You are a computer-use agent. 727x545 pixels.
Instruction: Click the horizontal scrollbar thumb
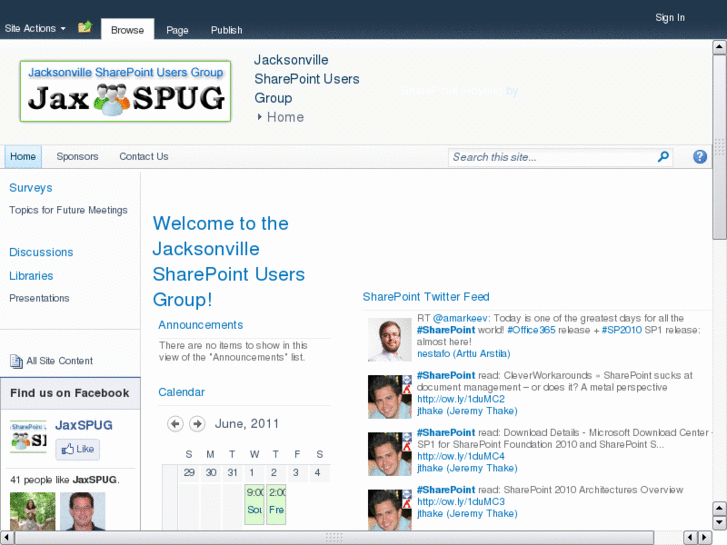334,538
